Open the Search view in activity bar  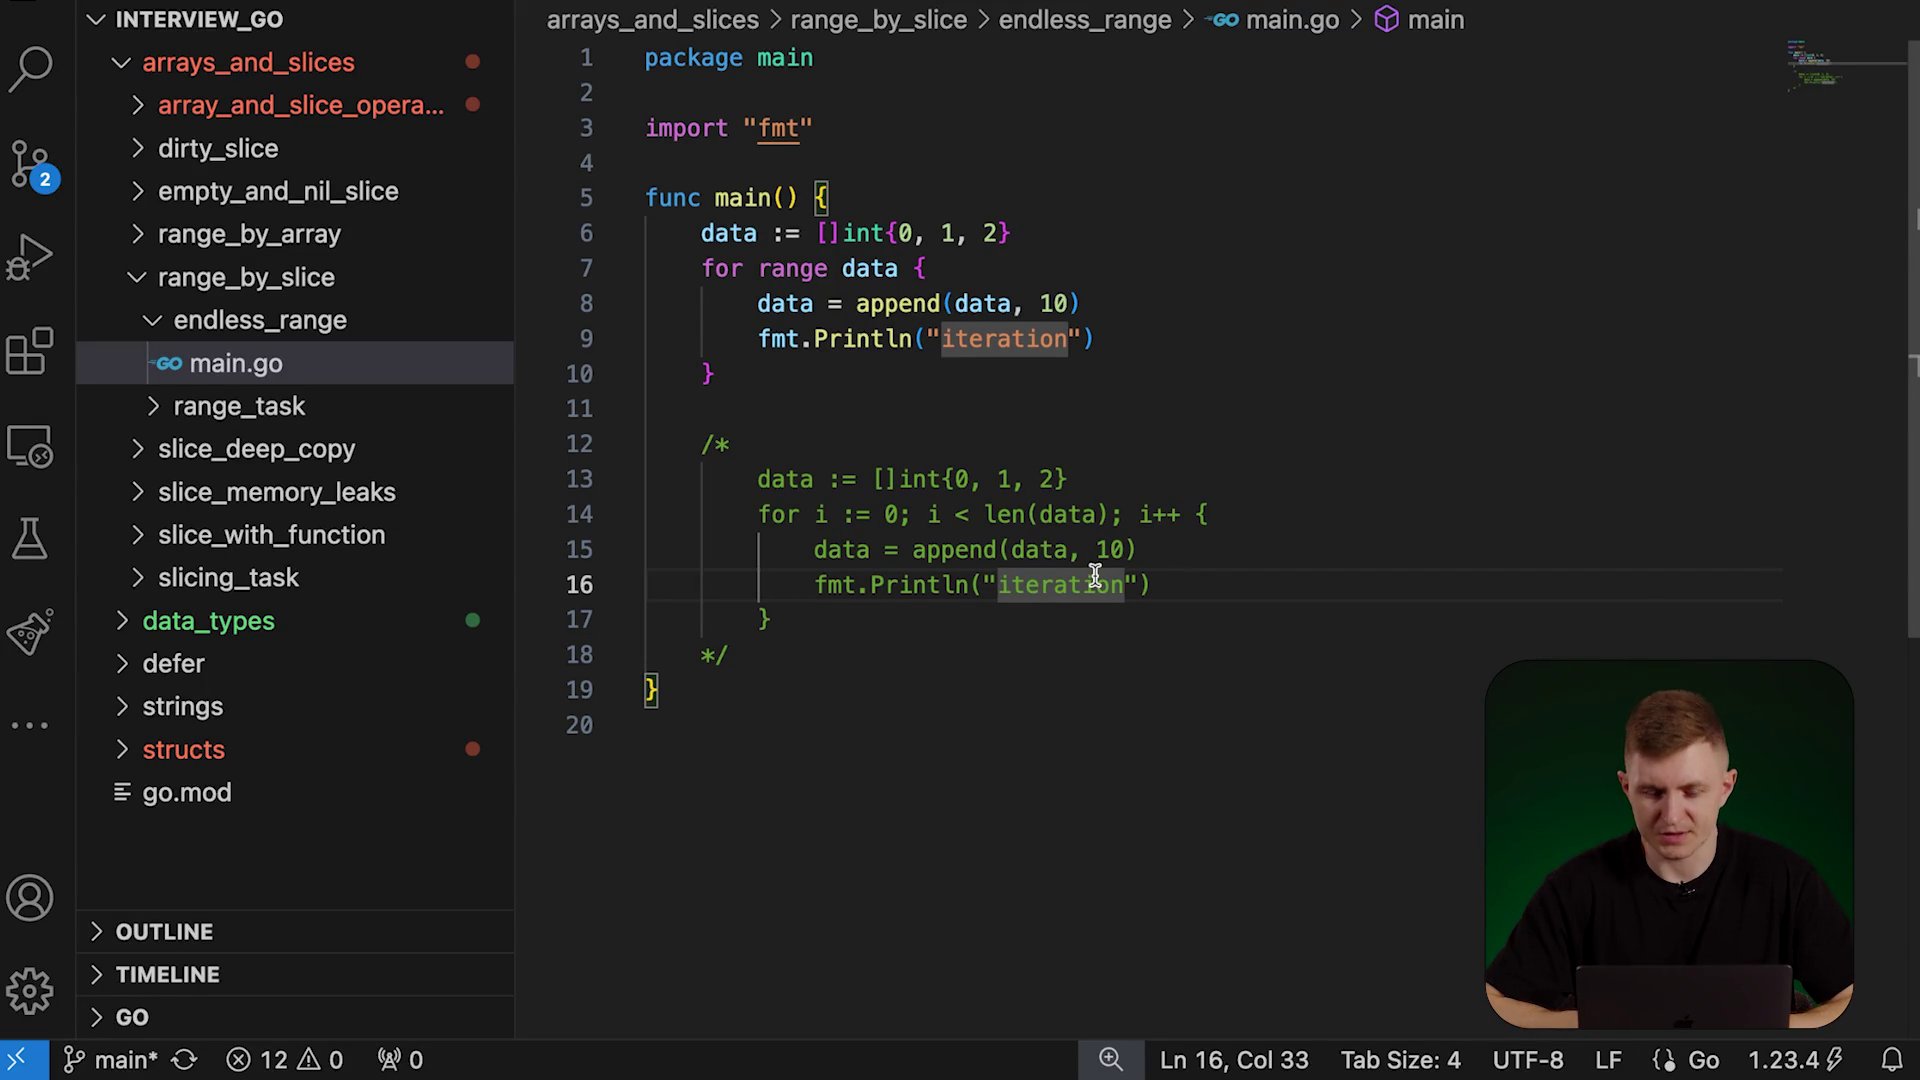(x=30, y=70)
